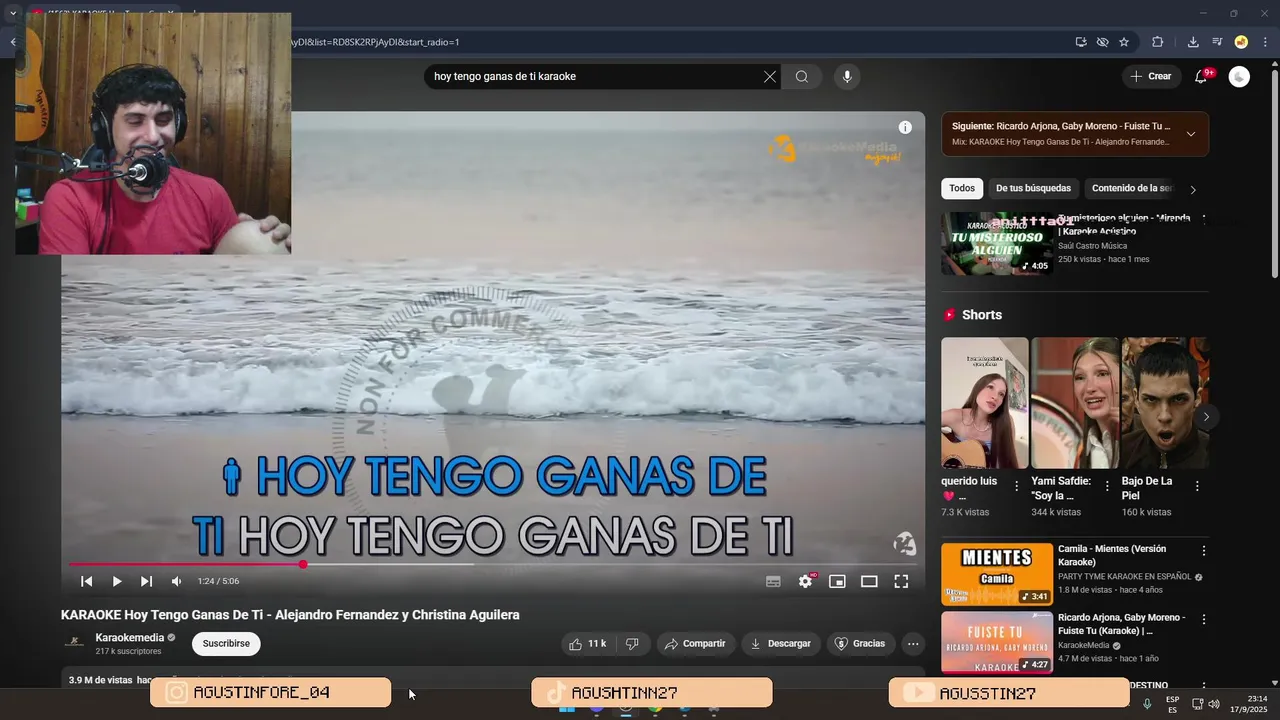Open the YouTube account avatar menu
1280x720 pixels.
(1239, 76)
